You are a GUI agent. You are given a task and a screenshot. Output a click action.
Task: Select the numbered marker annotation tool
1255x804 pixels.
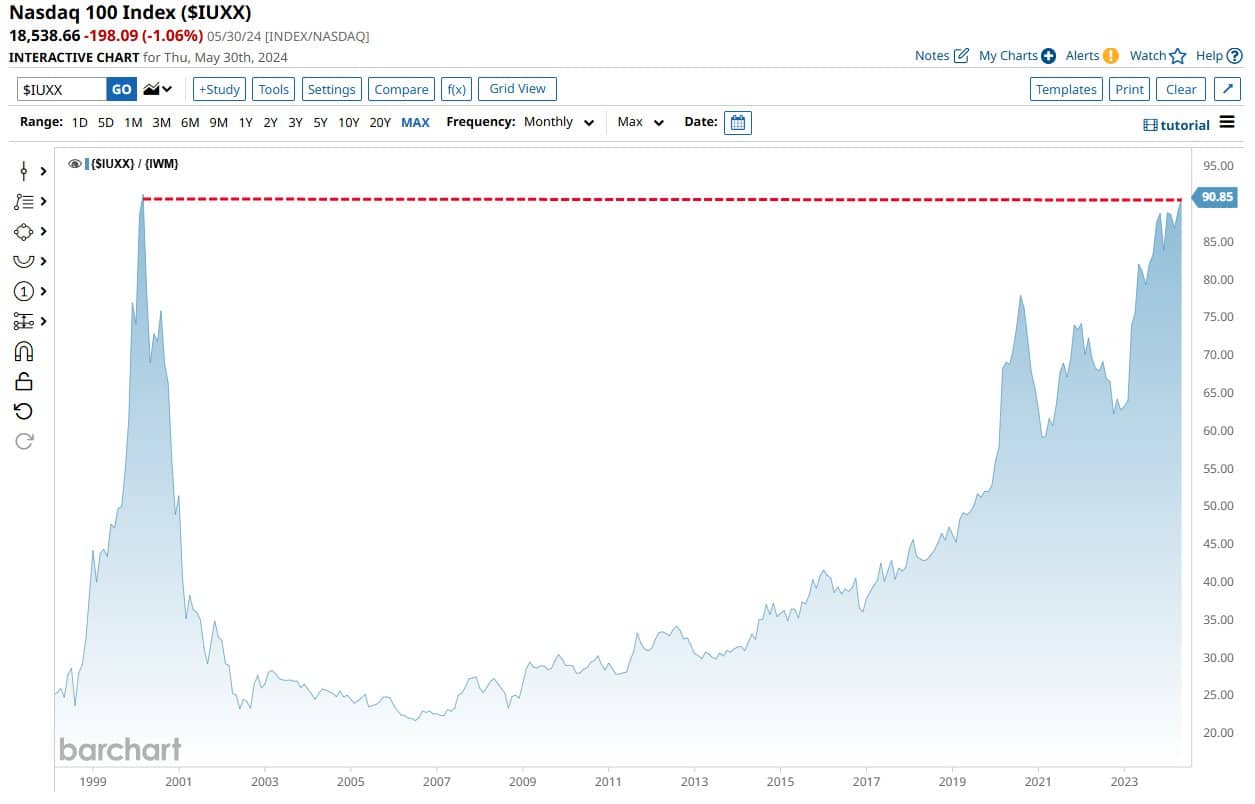[24, 291]
